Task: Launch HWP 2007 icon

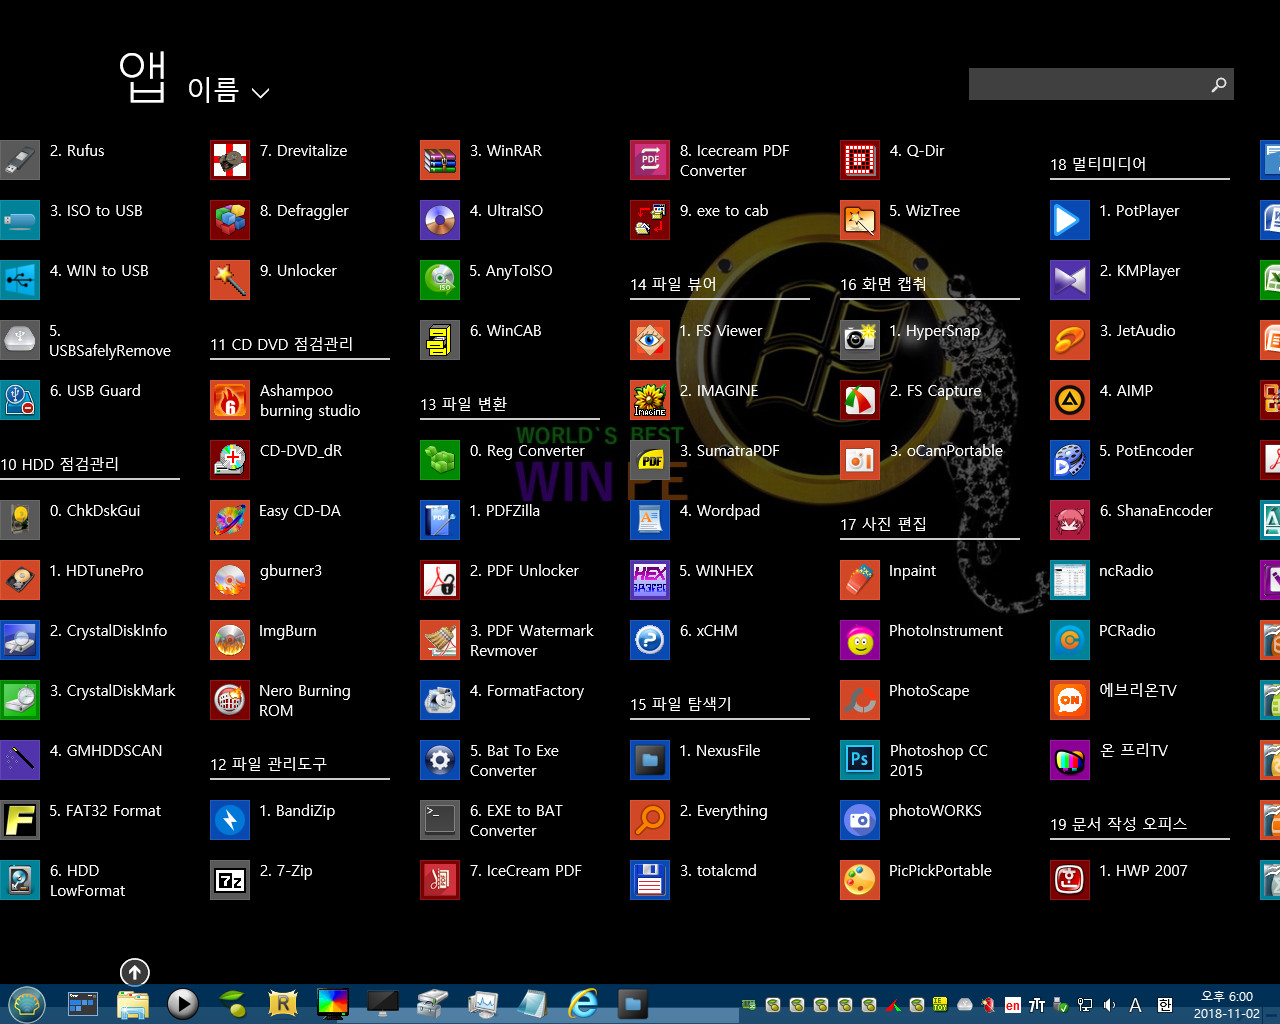Action: (1070, 880)
